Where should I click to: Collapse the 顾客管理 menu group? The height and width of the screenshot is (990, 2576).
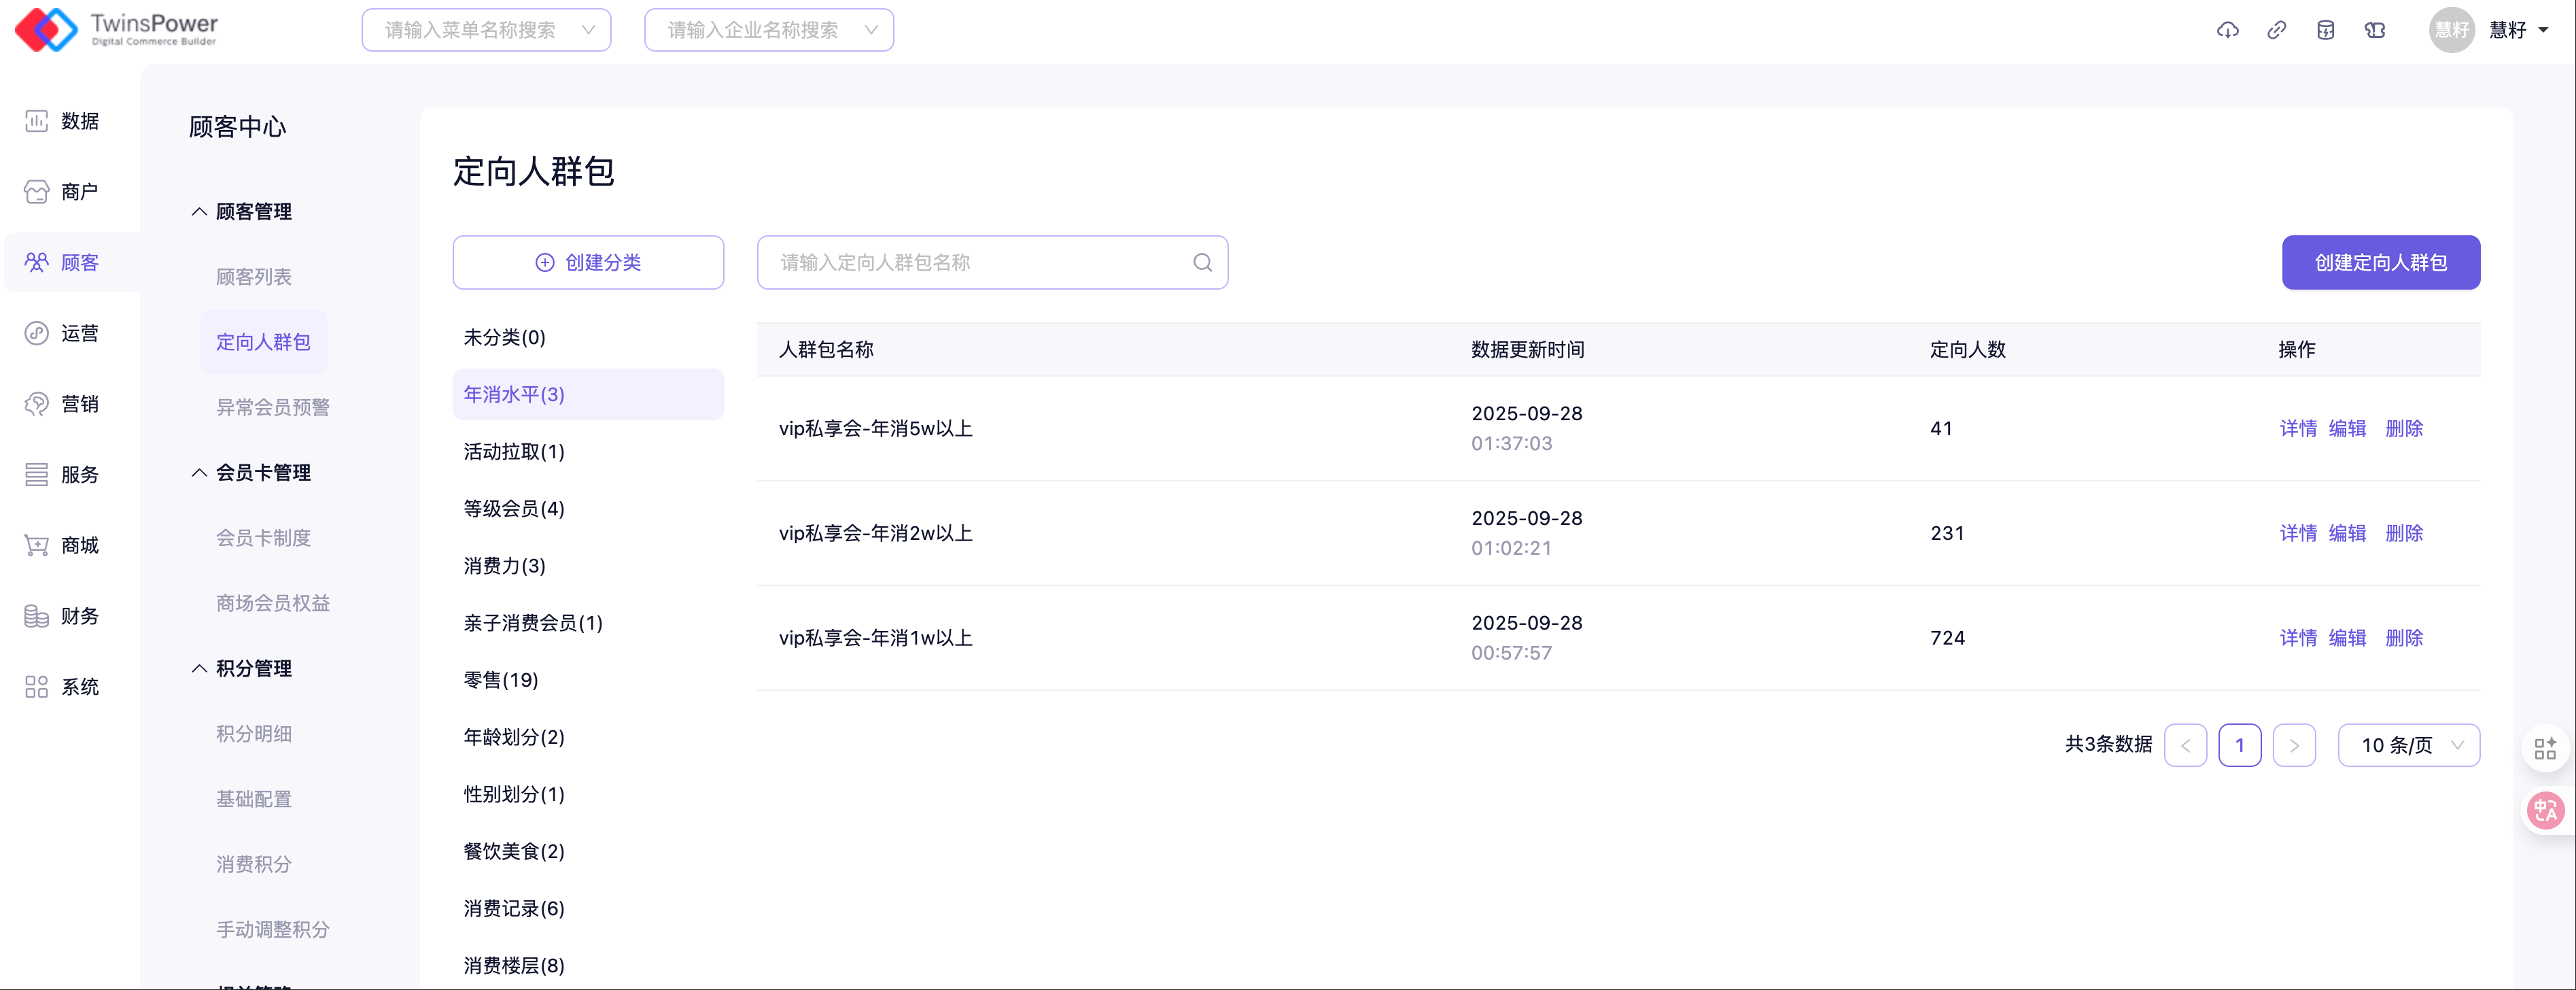coord(242,211)
